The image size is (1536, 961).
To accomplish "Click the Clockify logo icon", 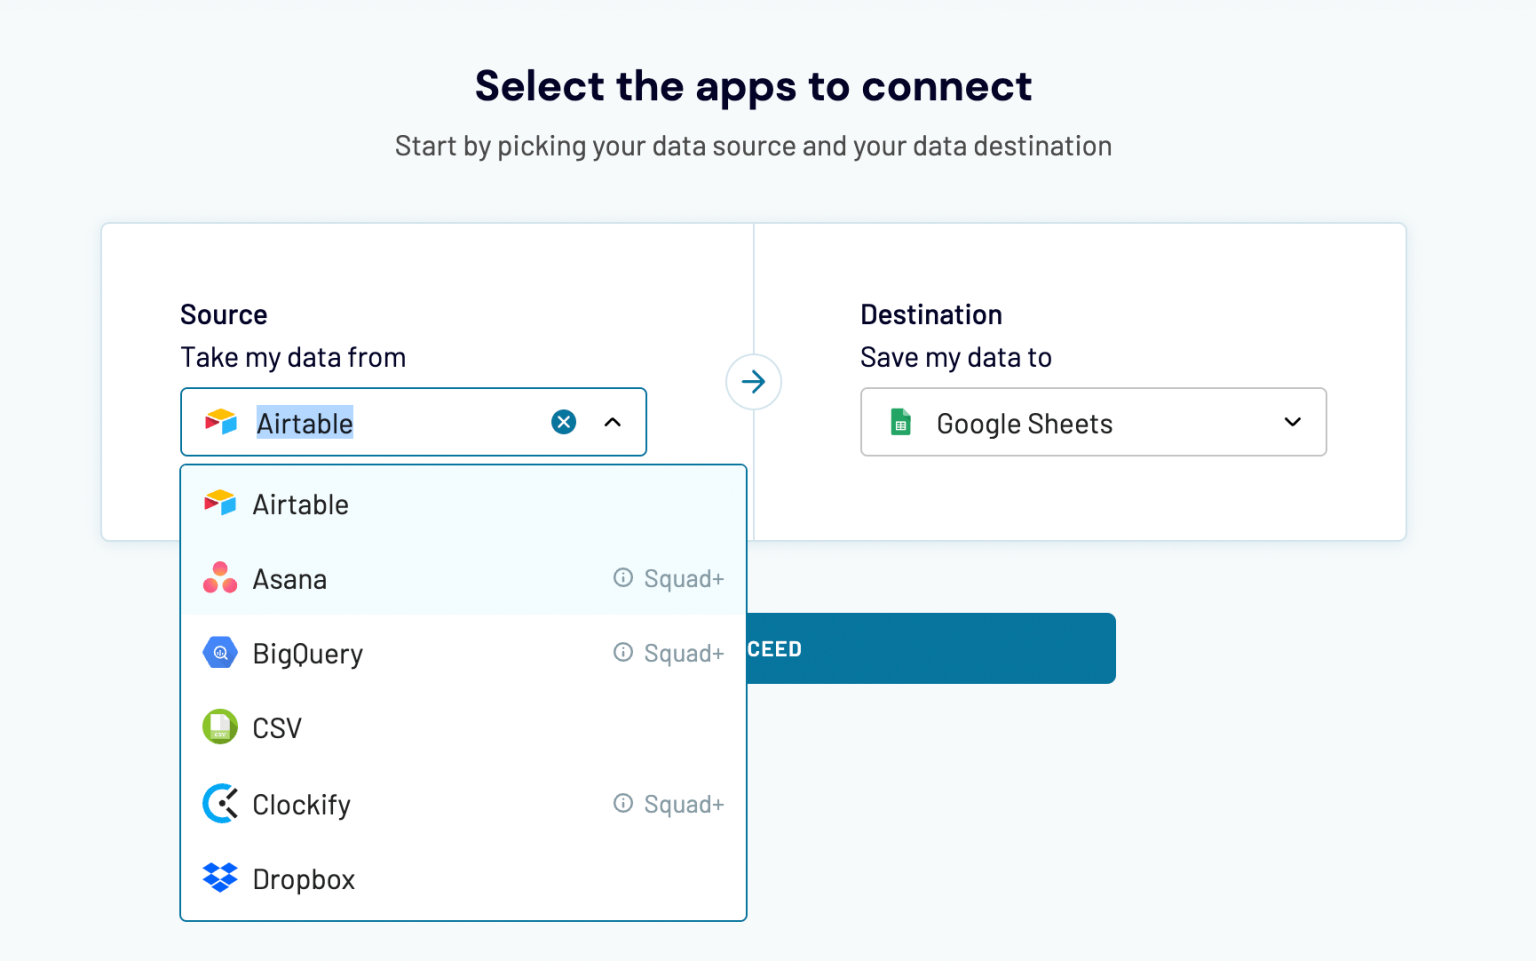I will click(220, 803).
